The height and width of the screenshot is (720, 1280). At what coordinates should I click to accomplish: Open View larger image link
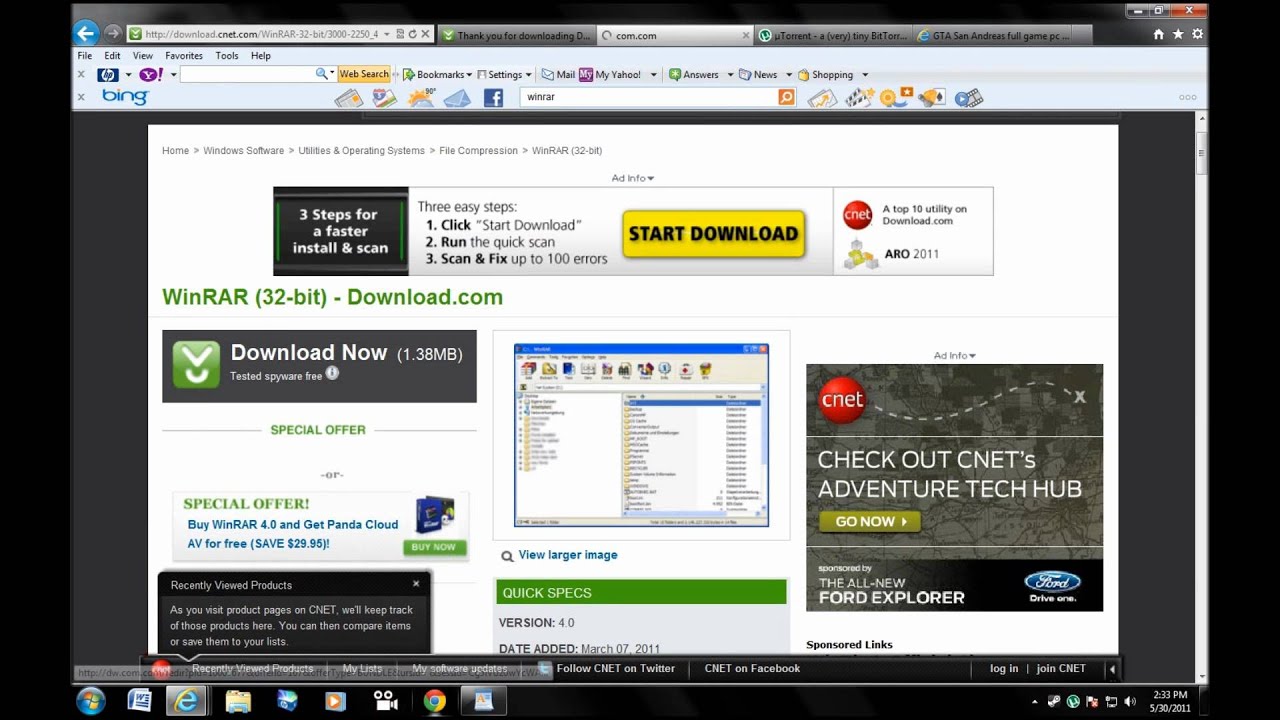(x=568, y=555)
